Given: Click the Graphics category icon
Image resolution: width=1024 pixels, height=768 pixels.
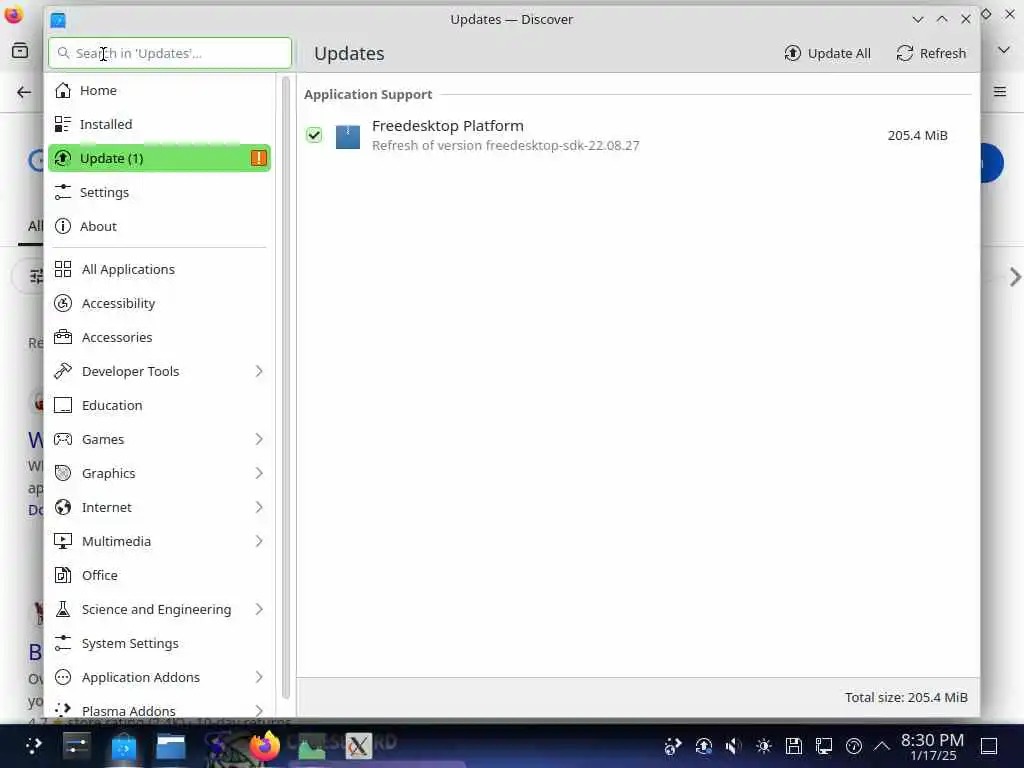Looking at the screenshot, I should click(63, 473).
